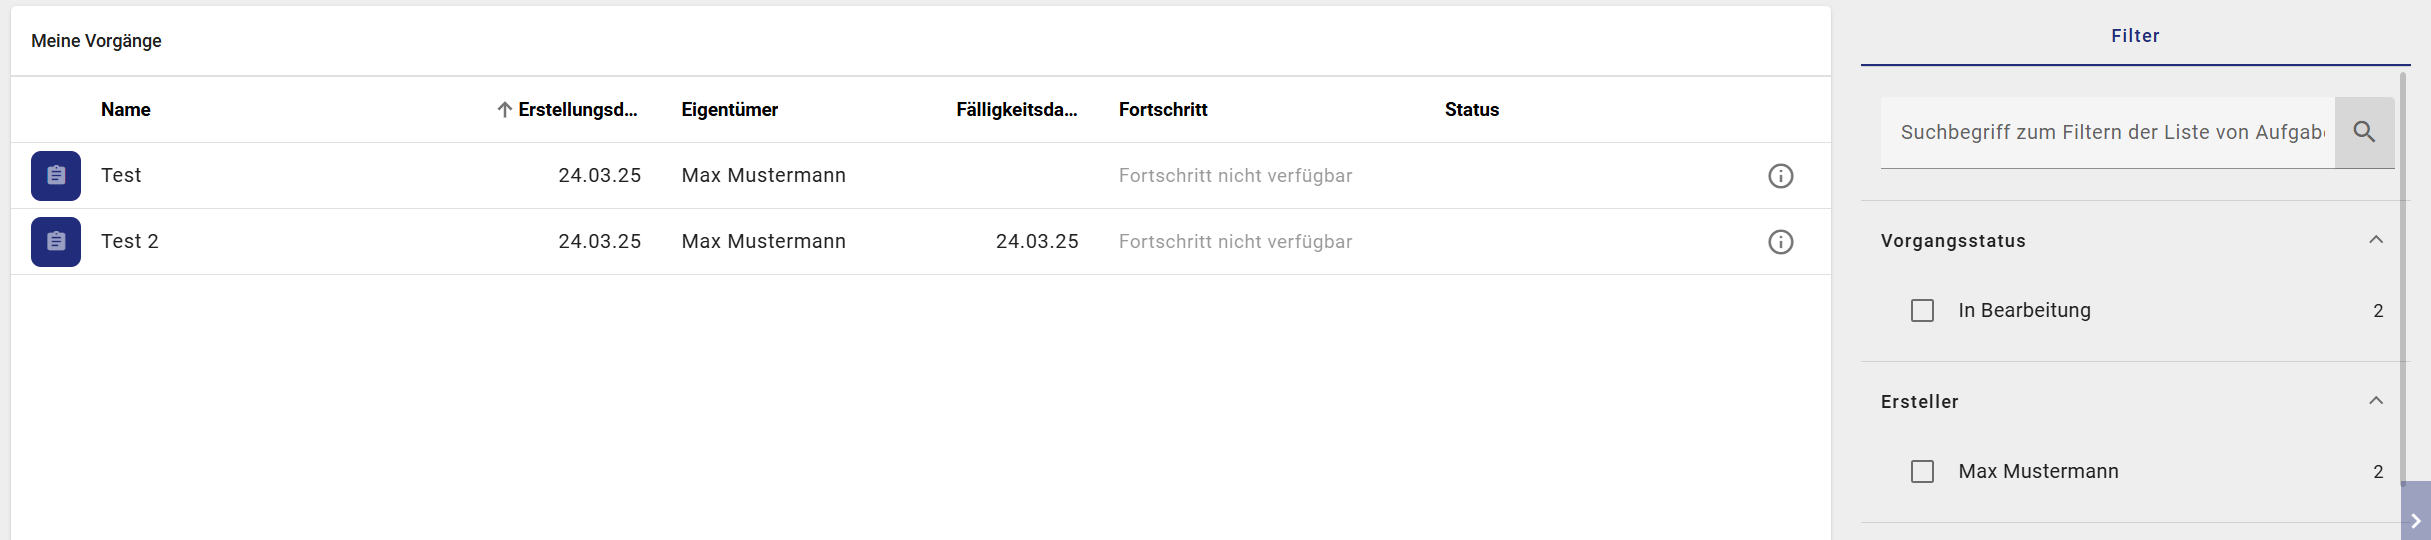The height and width of the screenshot is (540, 2431).
Task: Open the Test 2 process name
Action: point(130,242)
